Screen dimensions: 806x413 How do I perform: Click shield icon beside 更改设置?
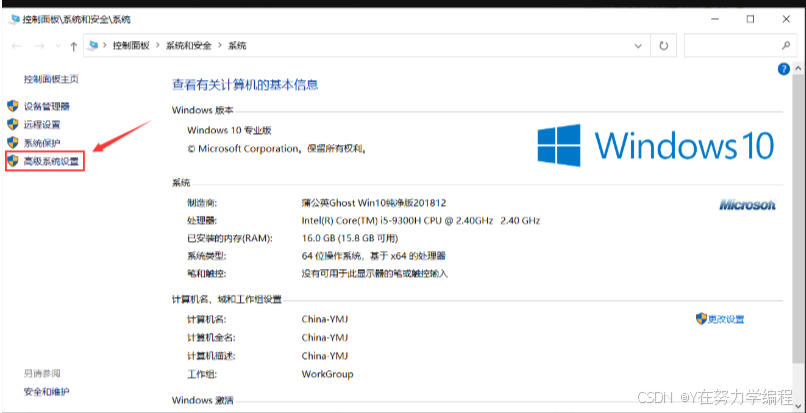(701, 319)
